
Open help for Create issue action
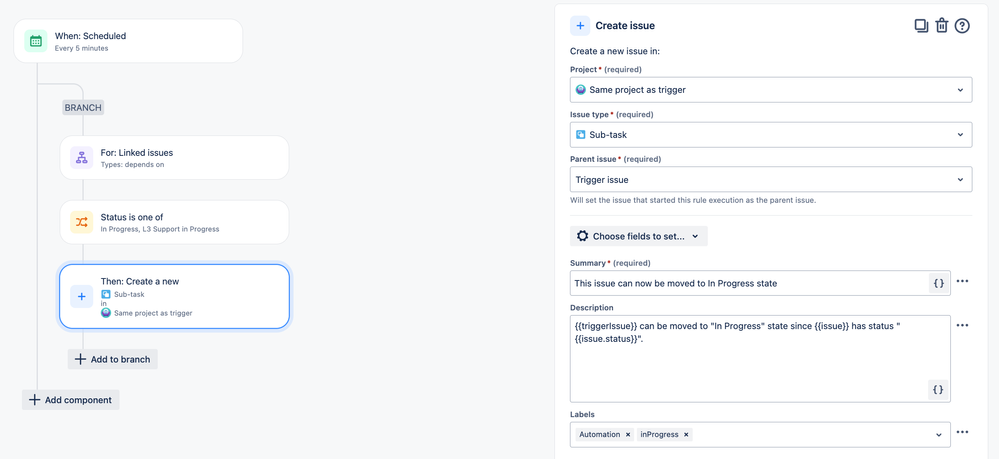point(962,26)
